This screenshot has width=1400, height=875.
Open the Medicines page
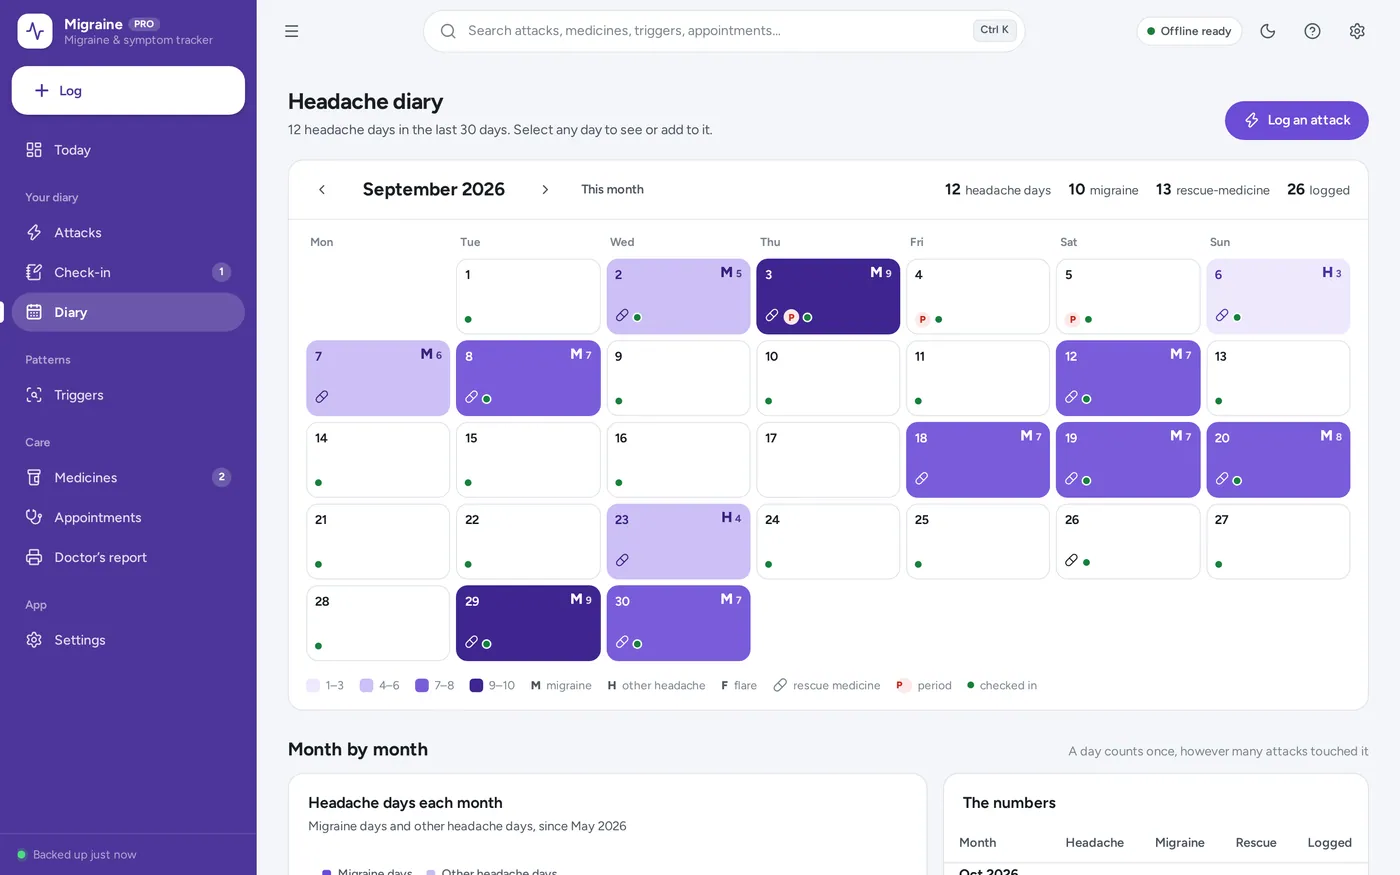[x=128, y=478]
